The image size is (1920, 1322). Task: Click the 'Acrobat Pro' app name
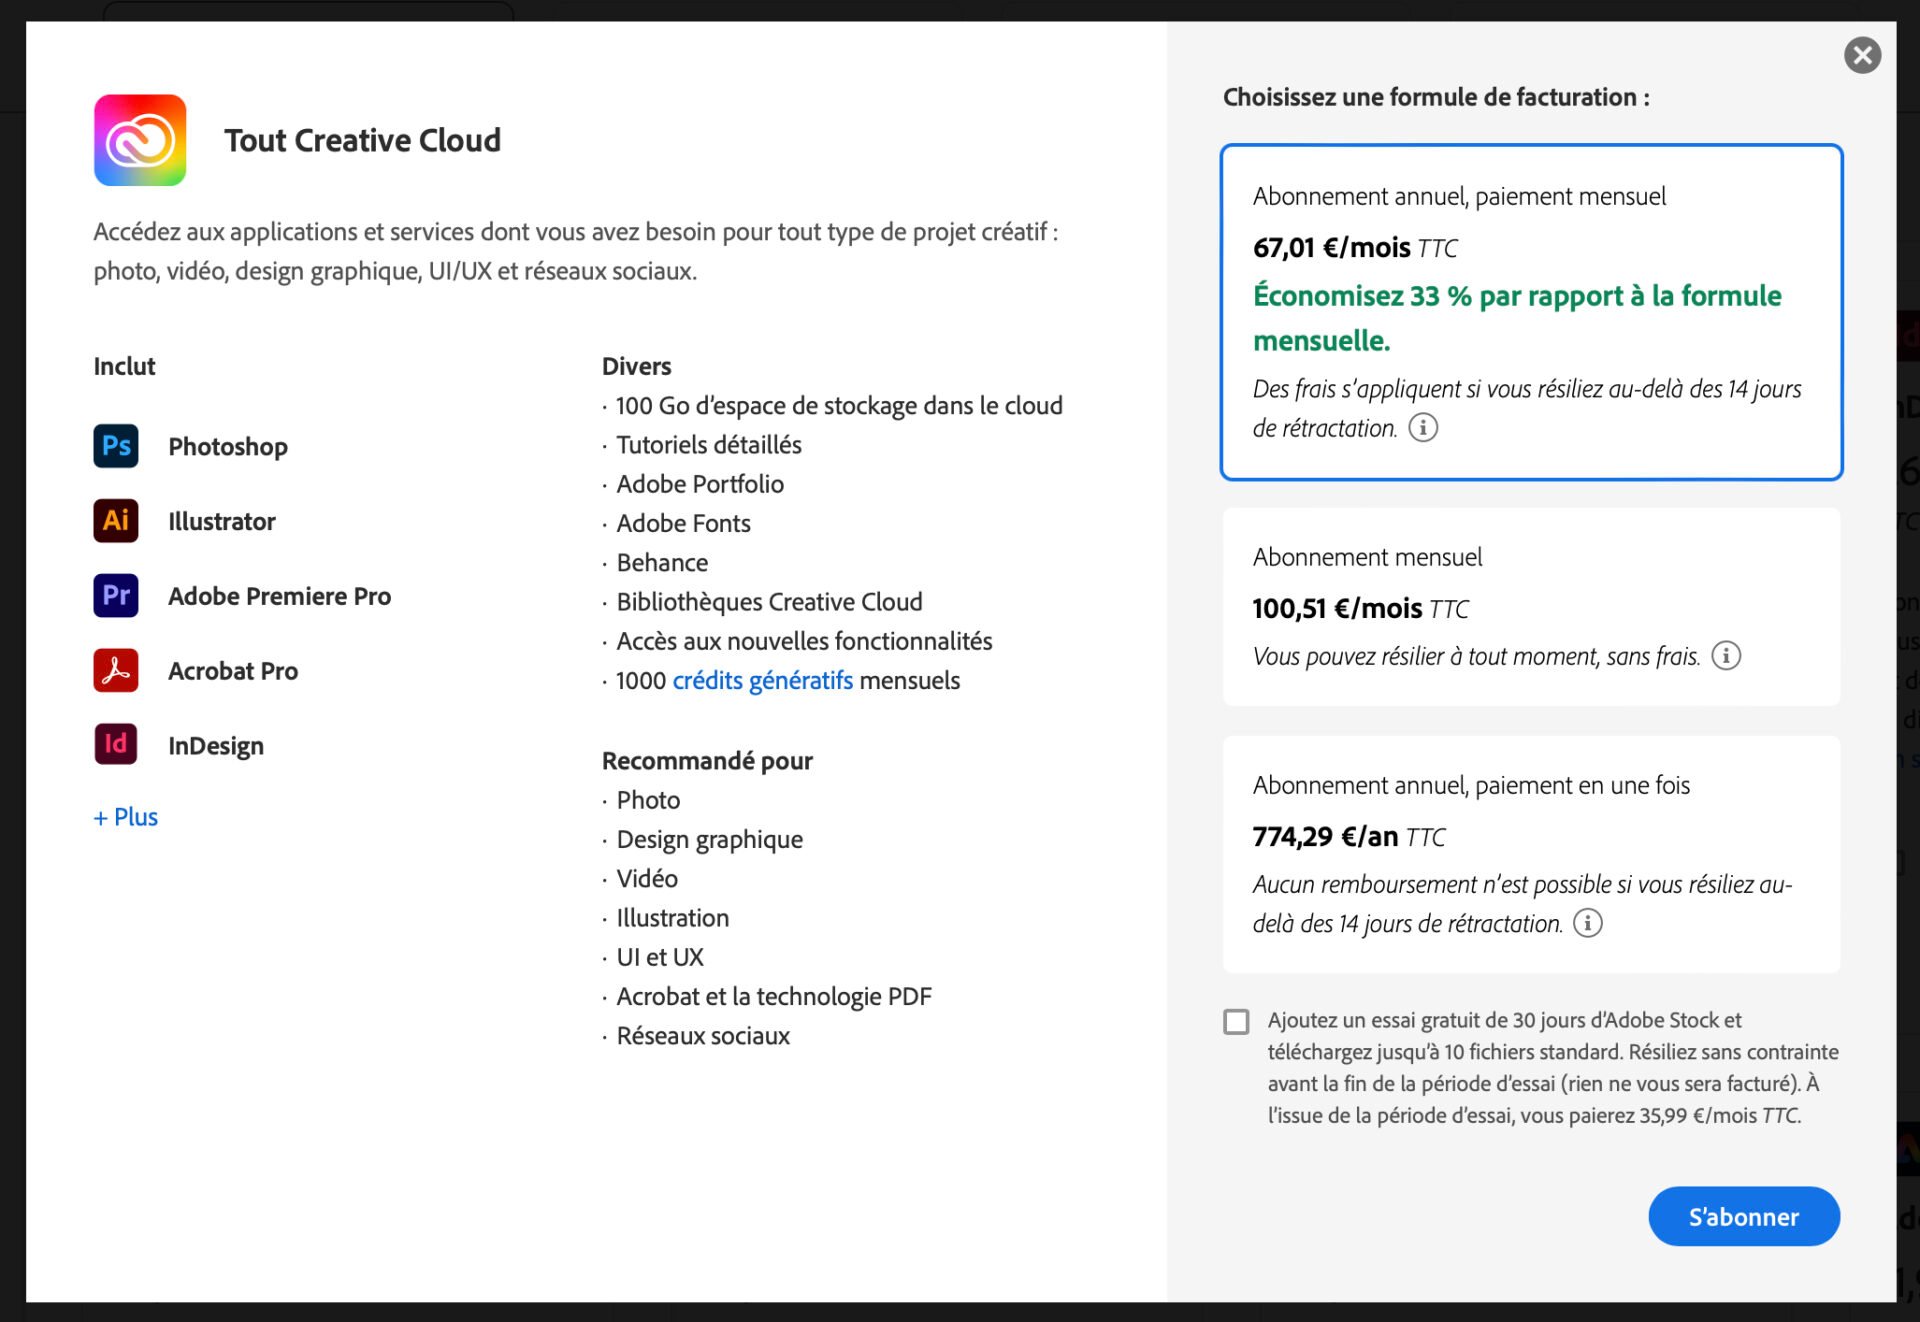(233, 671)
